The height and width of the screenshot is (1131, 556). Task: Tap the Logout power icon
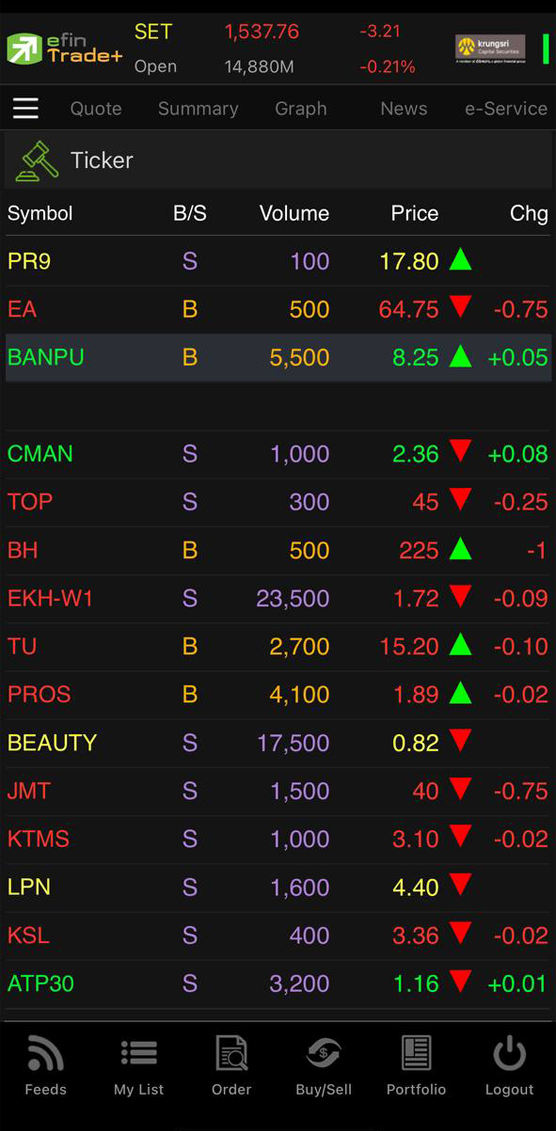(x=509, y=1053)
